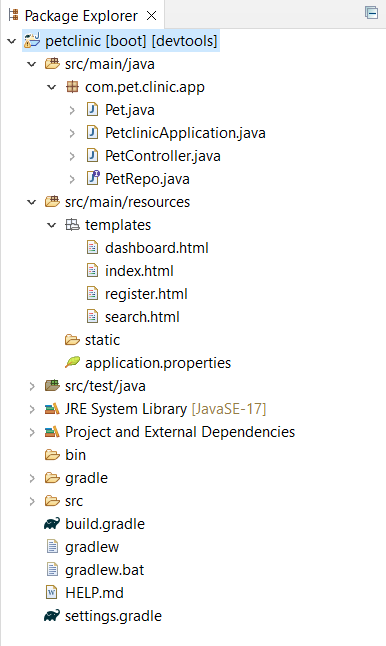The height and width of the screenshot is (646, 386).
Task: Expand the PetRepo.java node
Action: click(72, 179)
